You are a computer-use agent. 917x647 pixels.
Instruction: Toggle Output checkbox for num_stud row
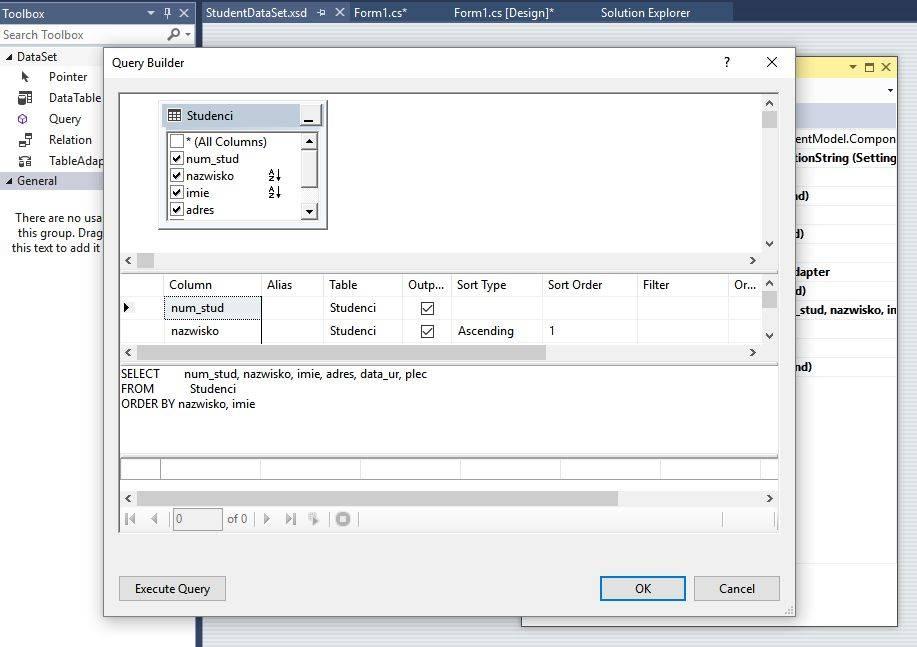pos(428,308)
